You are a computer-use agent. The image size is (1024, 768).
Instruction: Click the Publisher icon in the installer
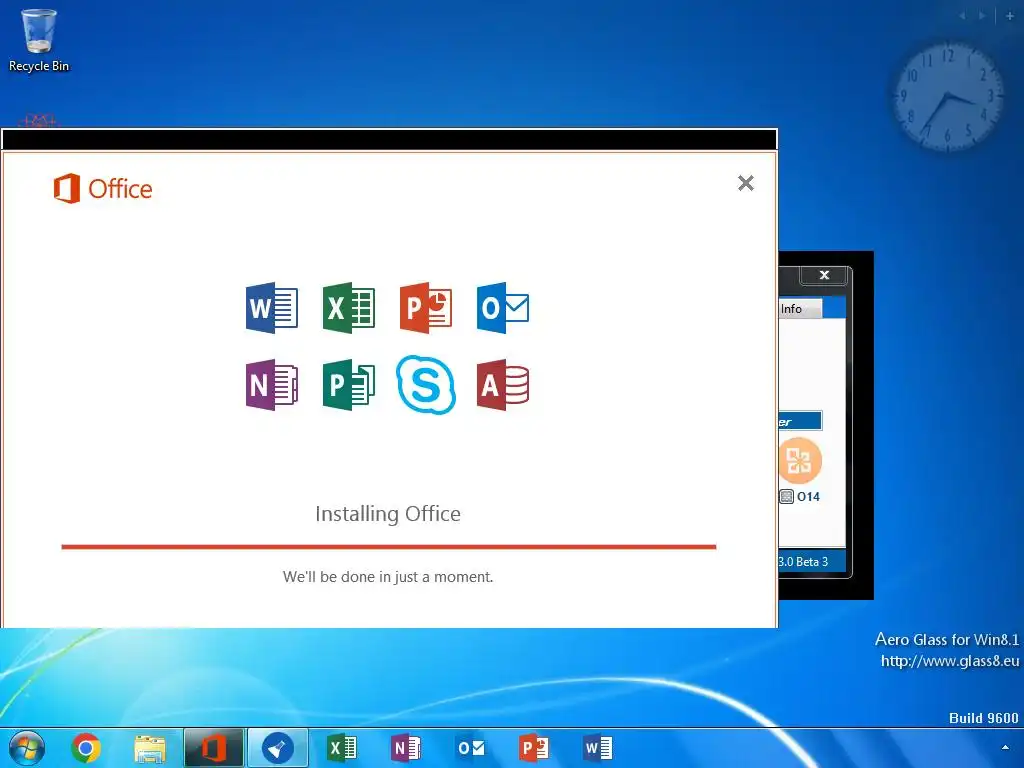click(349, 385)
